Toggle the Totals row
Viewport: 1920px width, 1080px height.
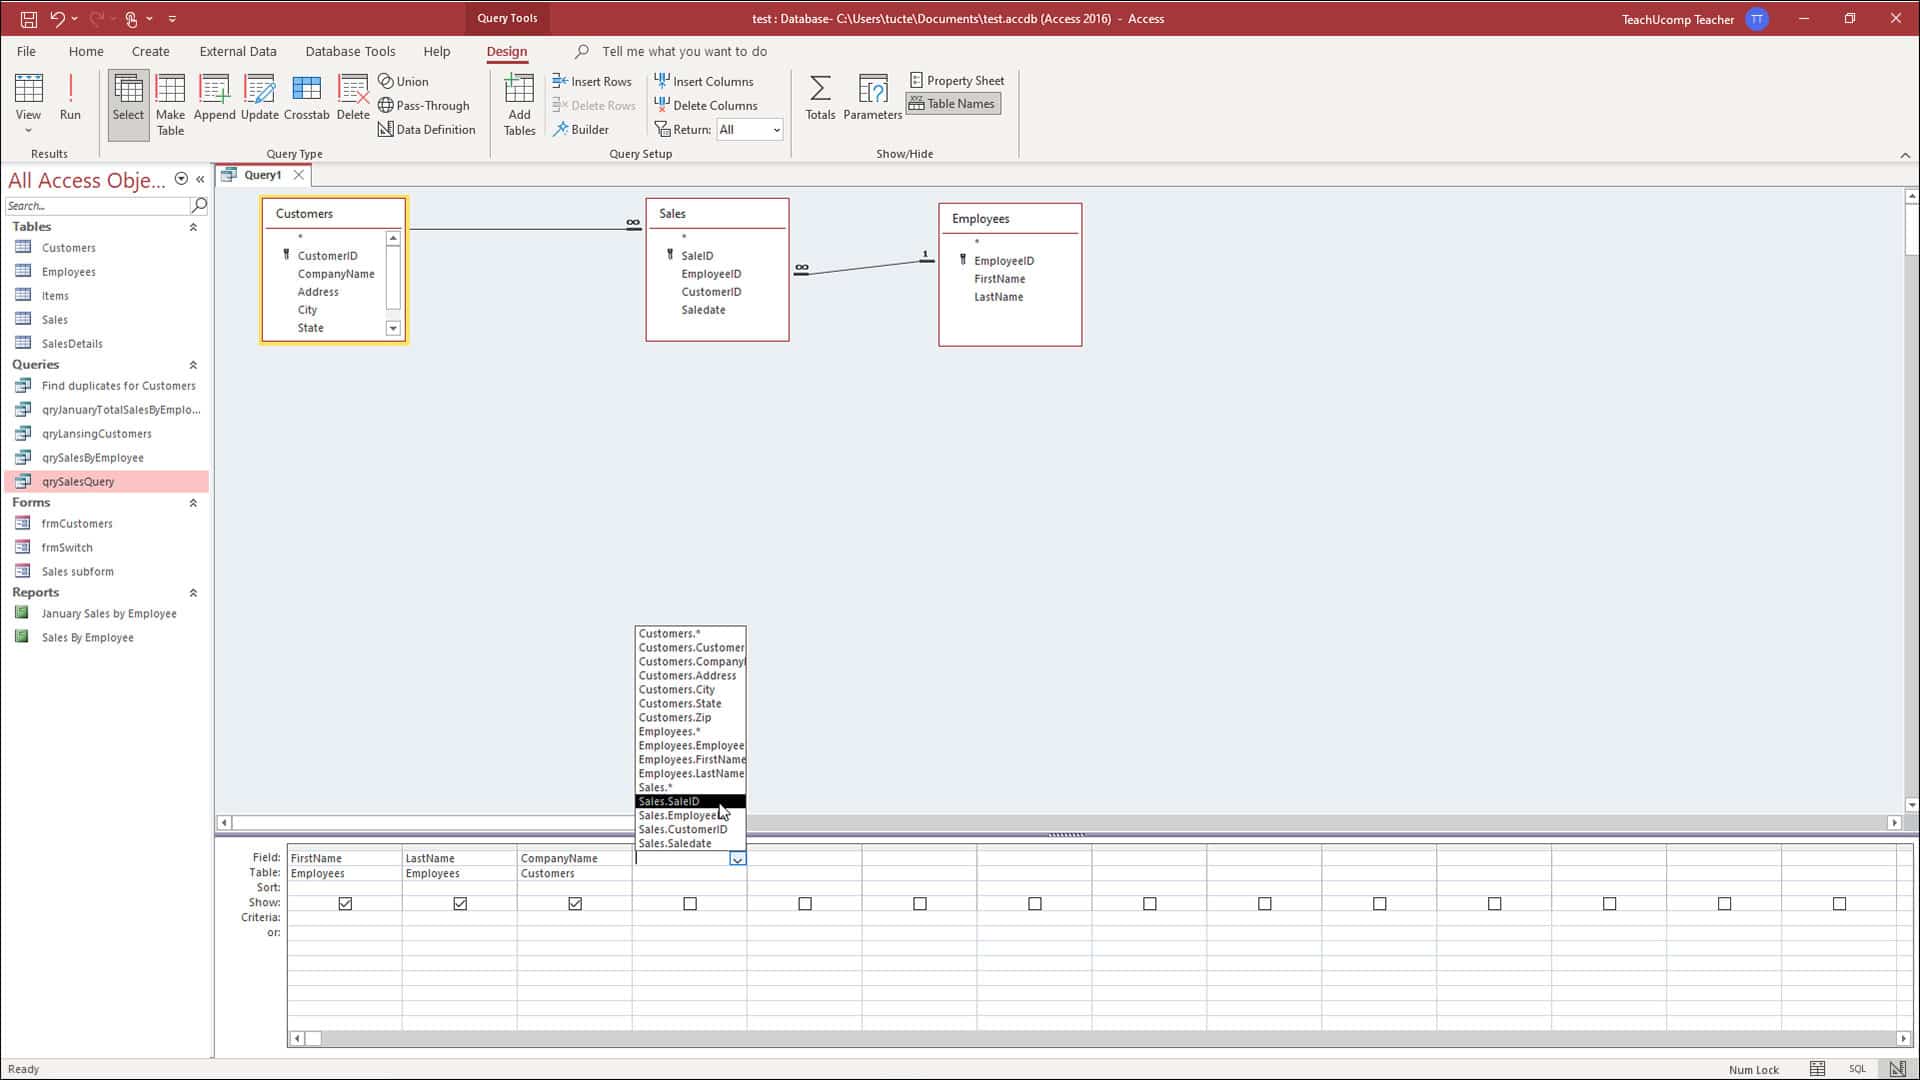tap(820, 97)
